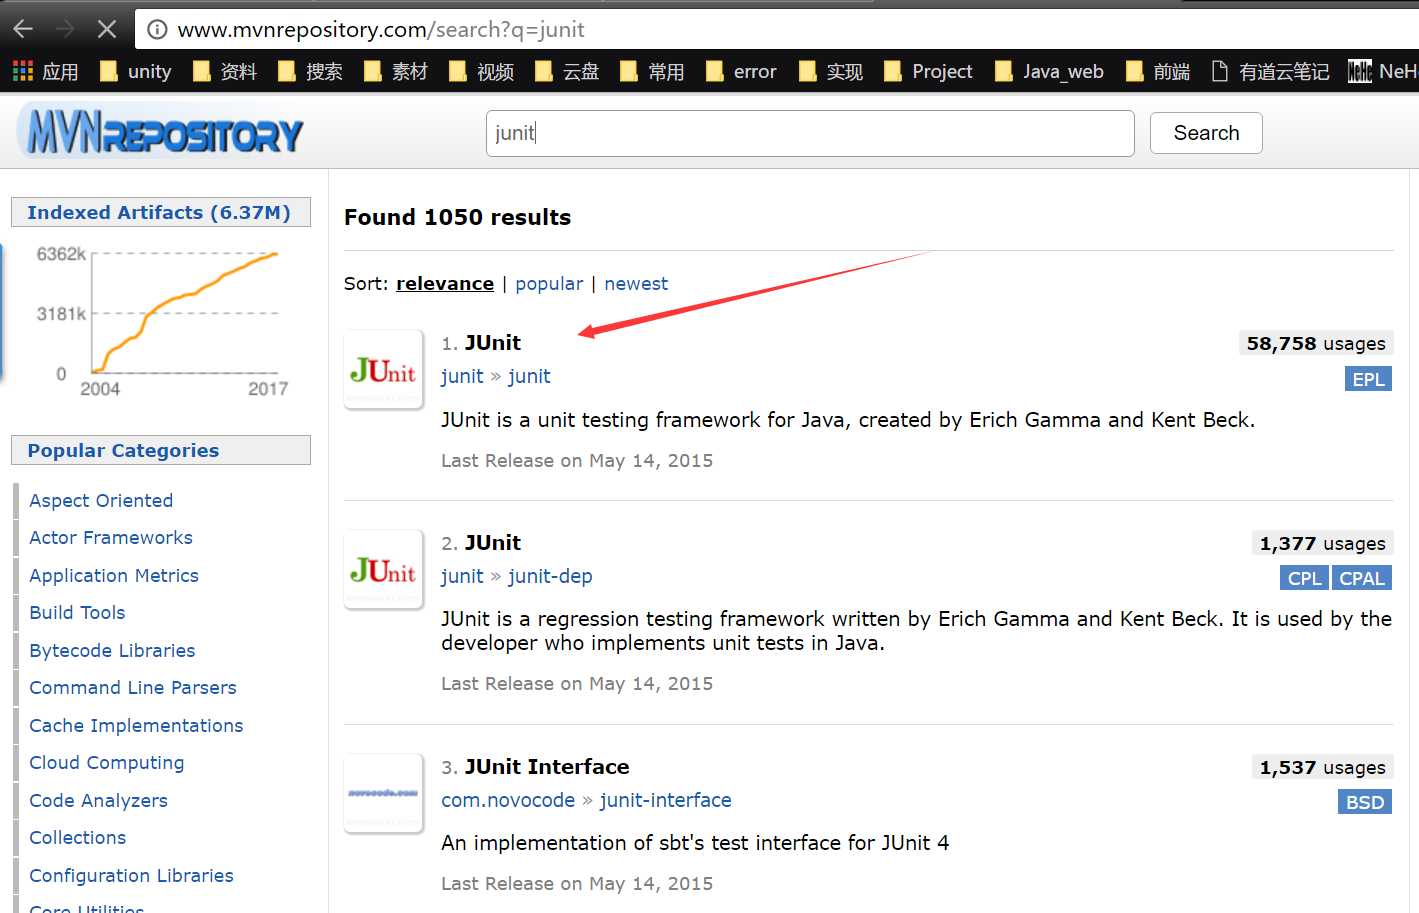Open the JUnit Interface result title

[x=547, y=767]
